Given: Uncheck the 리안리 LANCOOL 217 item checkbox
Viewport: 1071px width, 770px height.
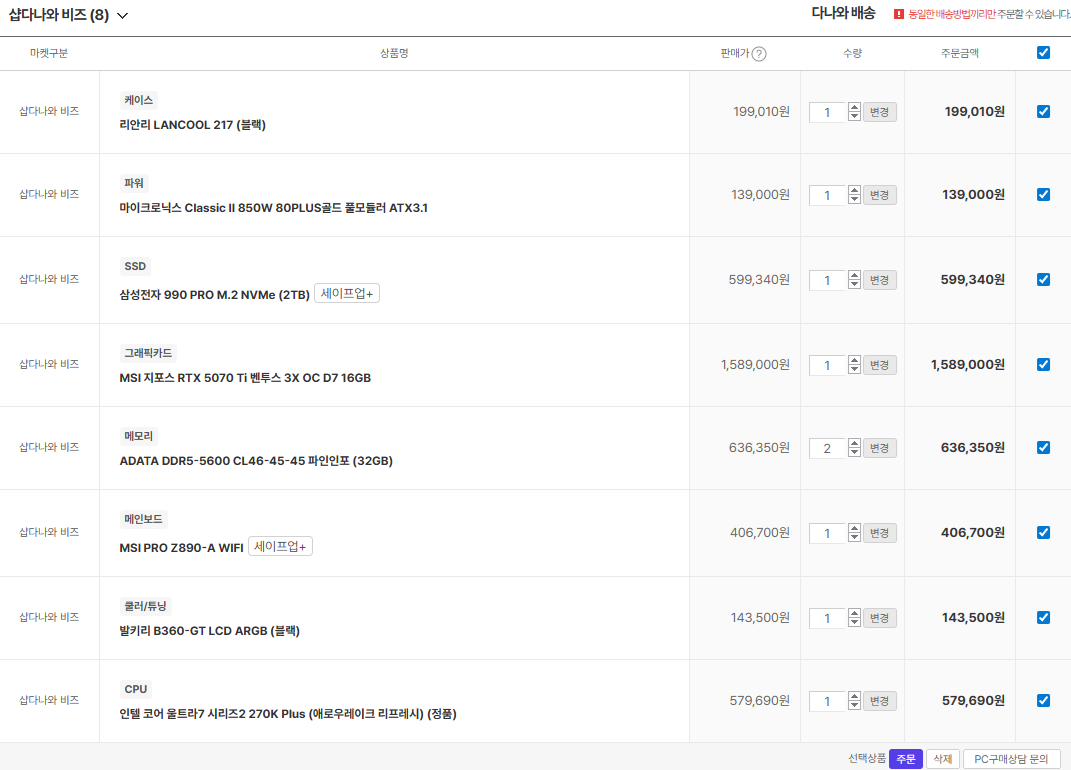Looking at the screenshot, I should click(1043, 111).
